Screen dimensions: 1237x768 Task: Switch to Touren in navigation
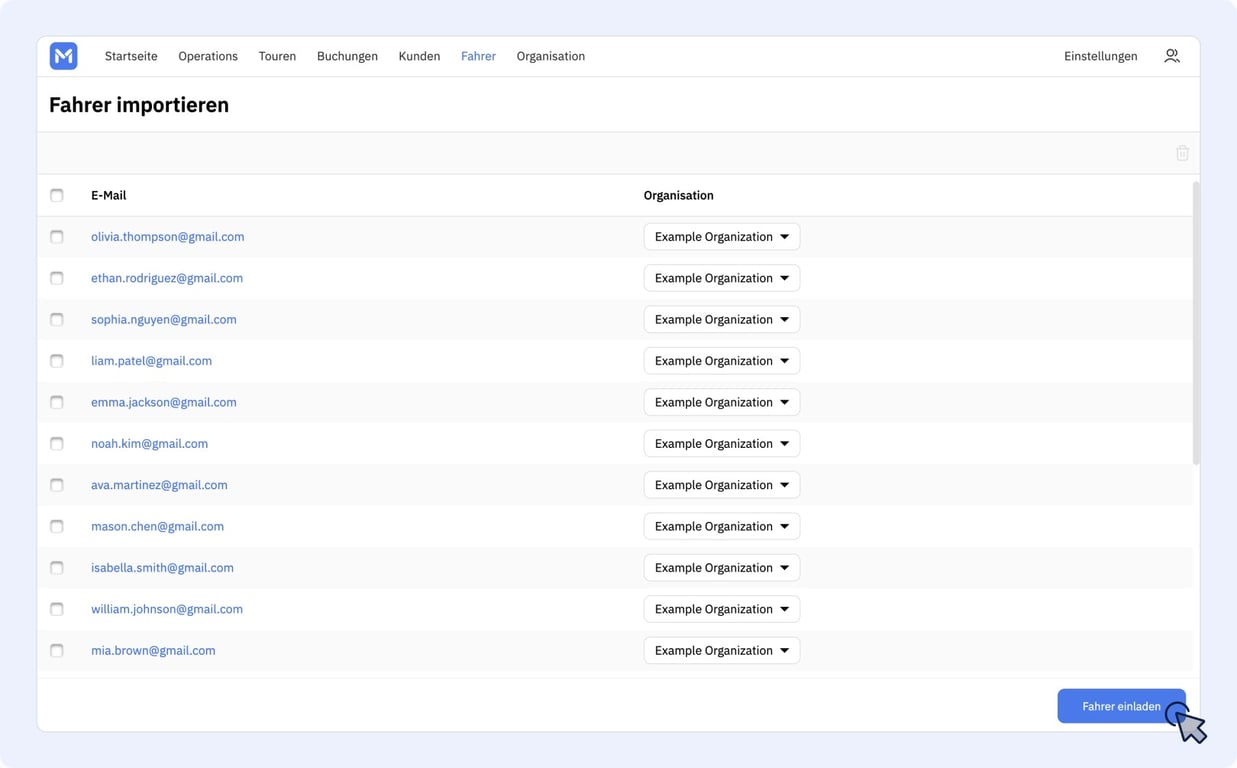click(277, 56)
